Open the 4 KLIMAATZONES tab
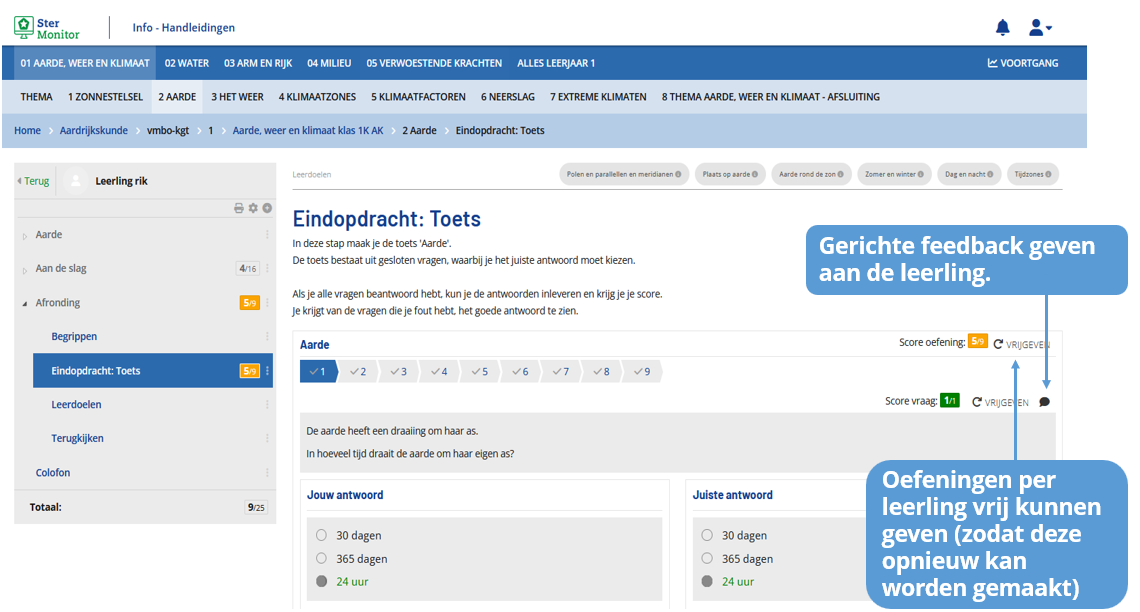 pos(317,97)
